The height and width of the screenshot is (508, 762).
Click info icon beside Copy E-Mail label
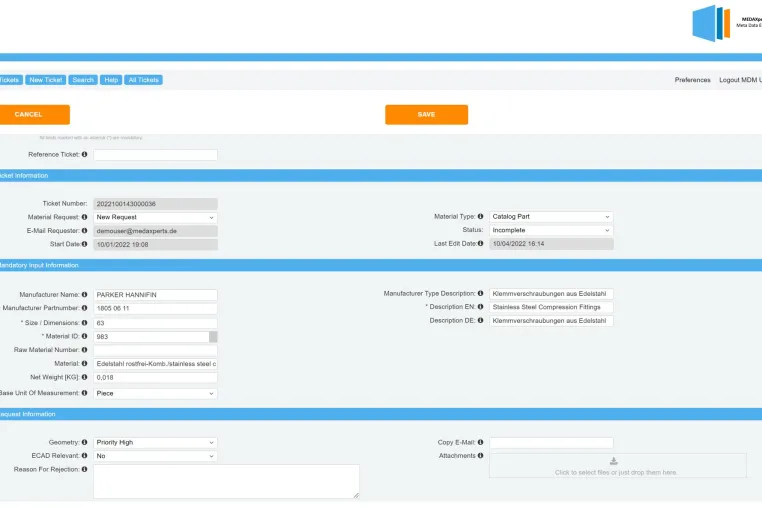point(480,442)
